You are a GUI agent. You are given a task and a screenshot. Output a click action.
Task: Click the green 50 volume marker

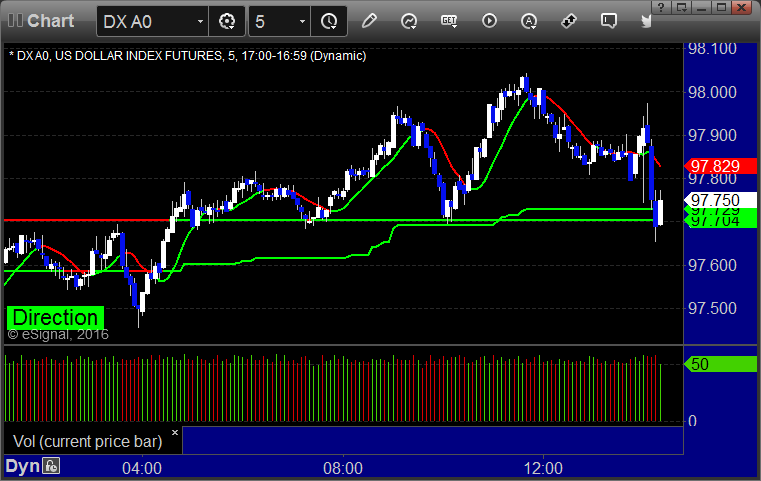click(x=720, y=364)
